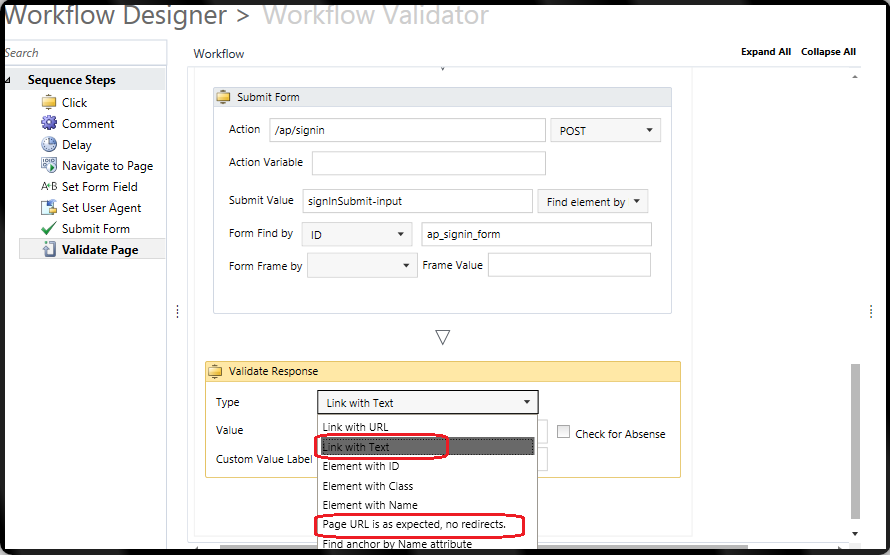Click the Action field containing /ap/signin
Screen dimensions: 890x555
[408, 130]
